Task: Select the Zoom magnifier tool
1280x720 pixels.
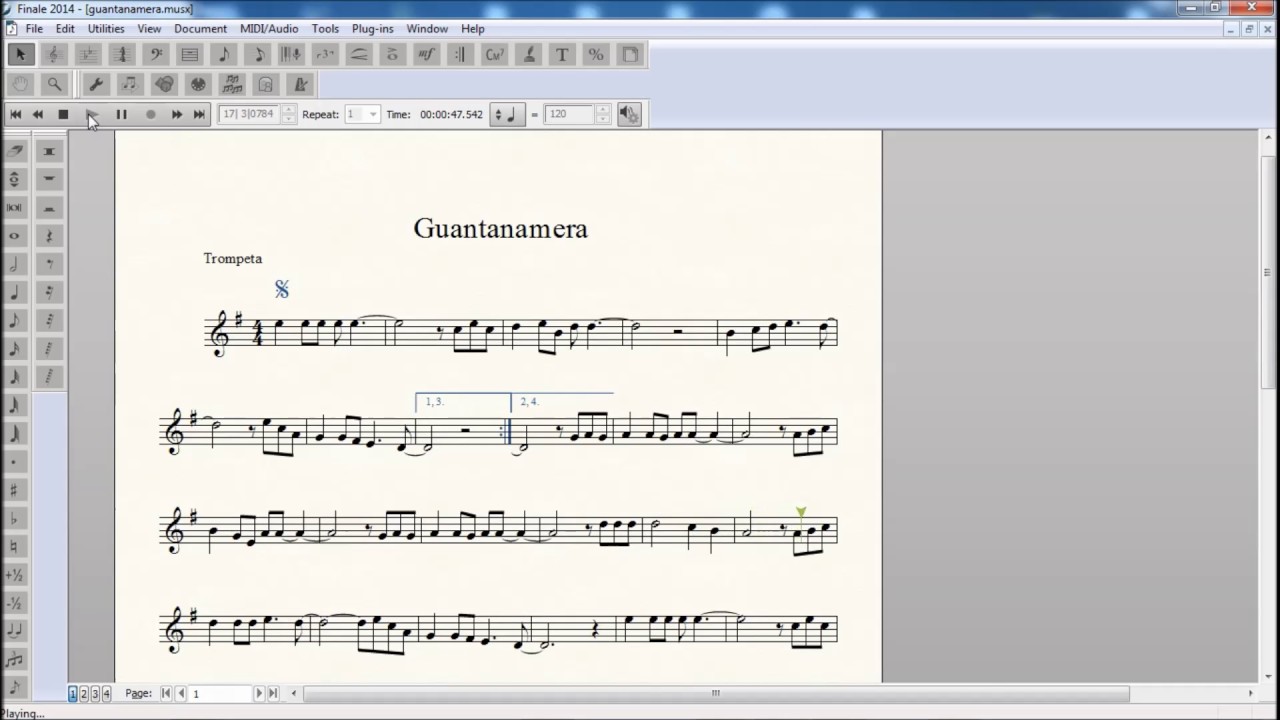Action: 54,84
